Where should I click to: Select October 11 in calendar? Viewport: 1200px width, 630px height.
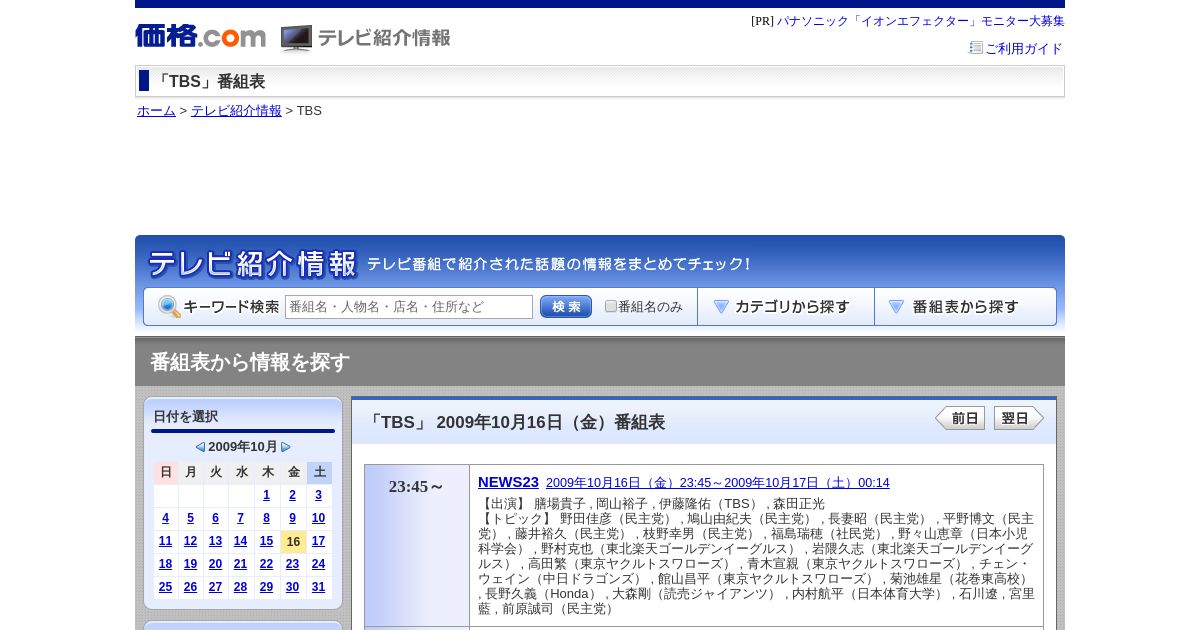[x=166, y=541]
